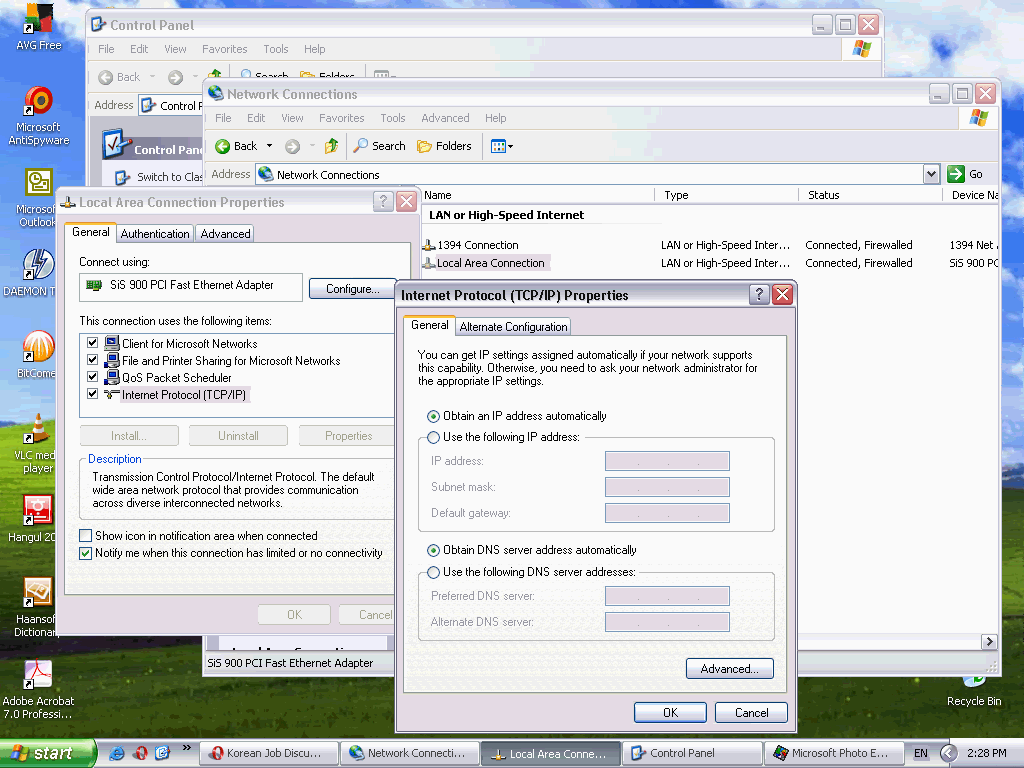Click the help question mark in TCP/IP Properties
Viewport: 1024px width, 768px height.
pos(759,295)
